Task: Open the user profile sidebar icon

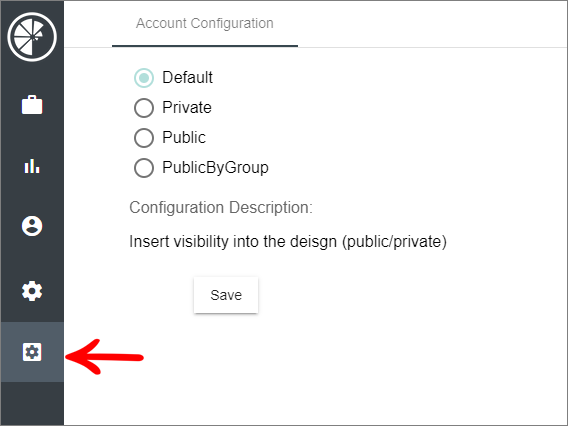Action: click(x=32, y=226)
